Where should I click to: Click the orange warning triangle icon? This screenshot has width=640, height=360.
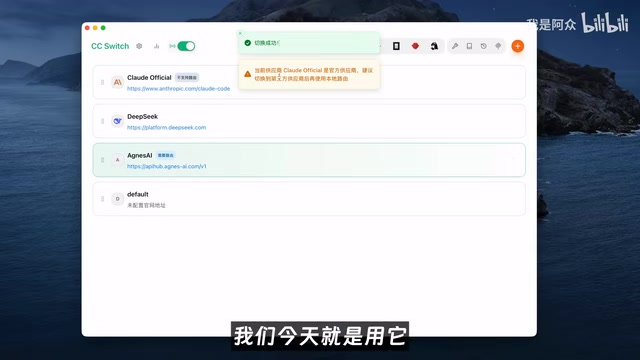click(x=247, y=74)
